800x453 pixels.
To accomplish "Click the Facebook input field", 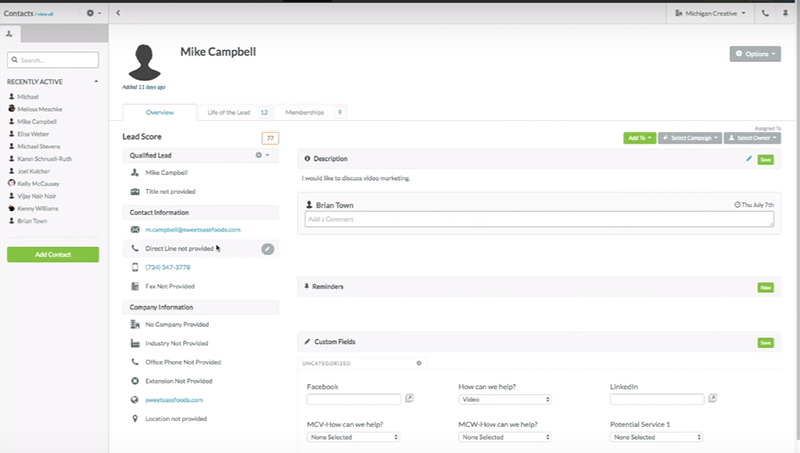I will point(354,399).
